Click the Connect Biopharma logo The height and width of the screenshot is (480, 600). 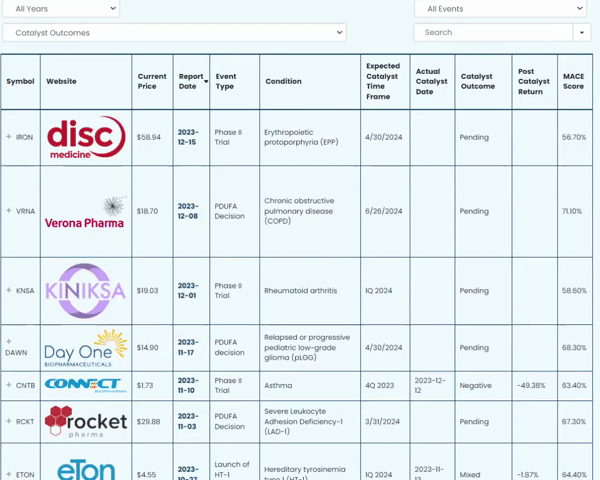click(x=86, y=385)
